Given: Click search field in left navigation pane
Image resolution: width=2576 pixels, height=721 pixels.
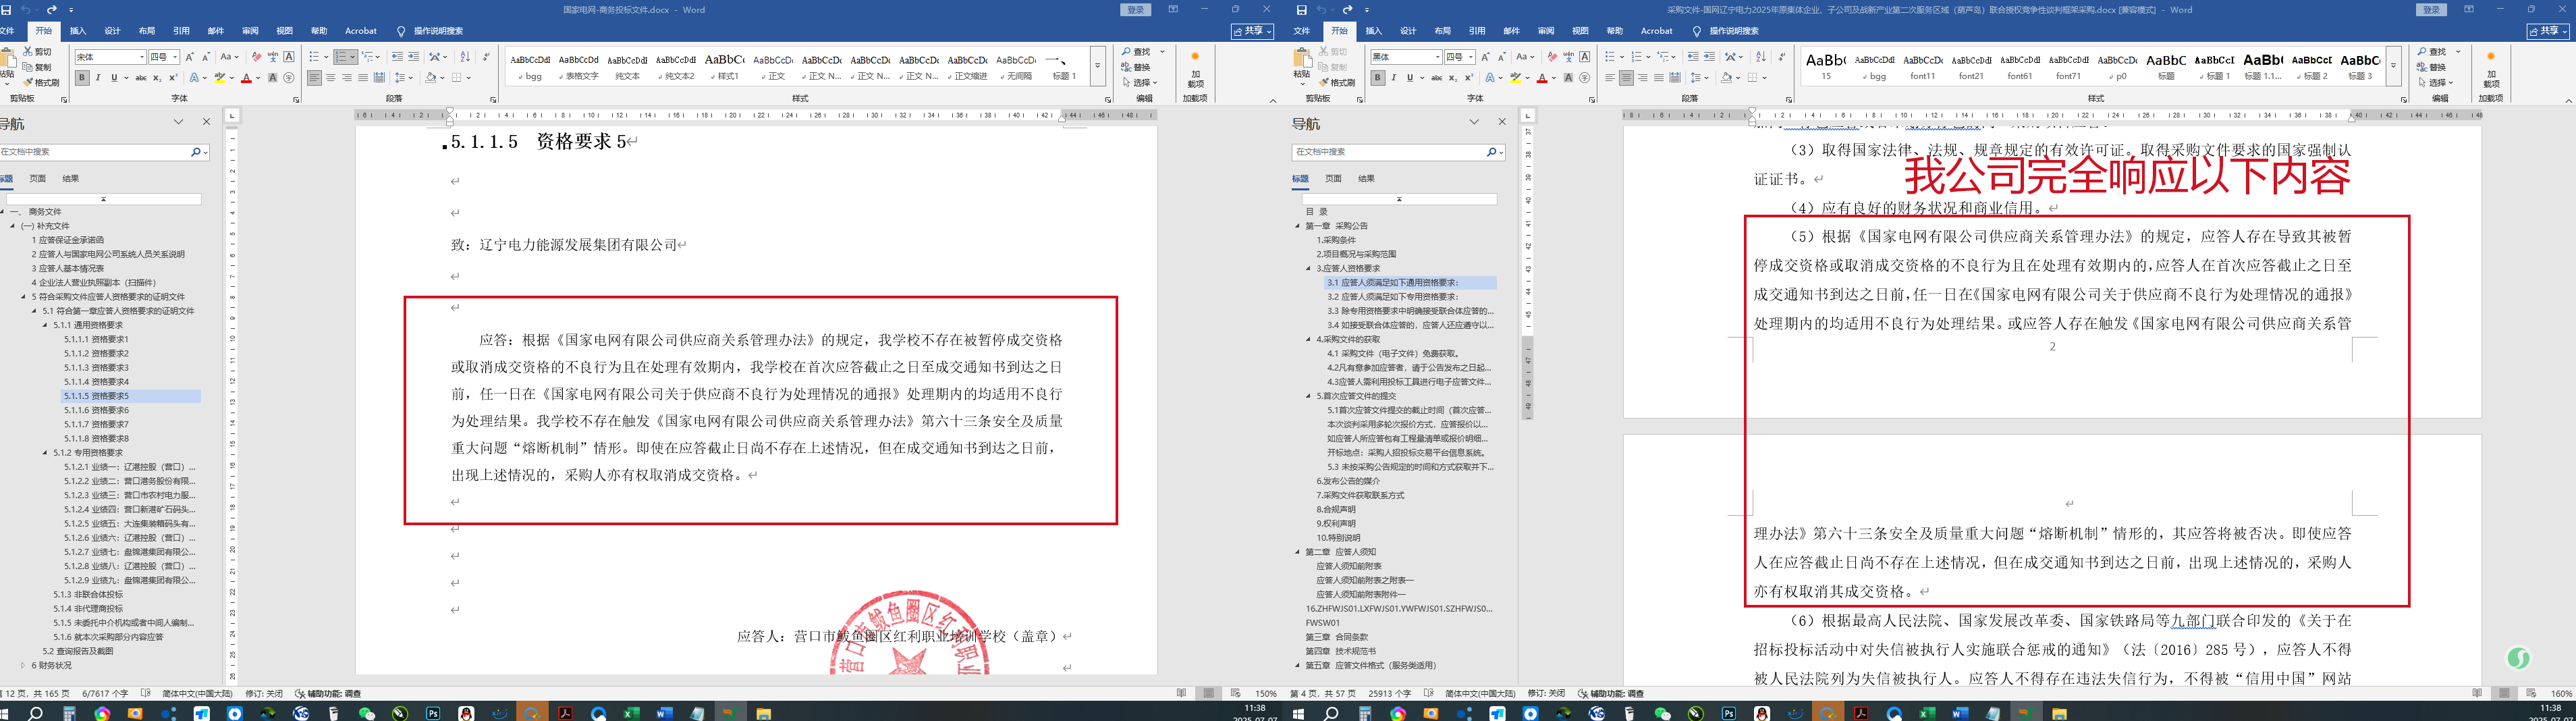Looking at the screenshot, I should coord(95,152).
